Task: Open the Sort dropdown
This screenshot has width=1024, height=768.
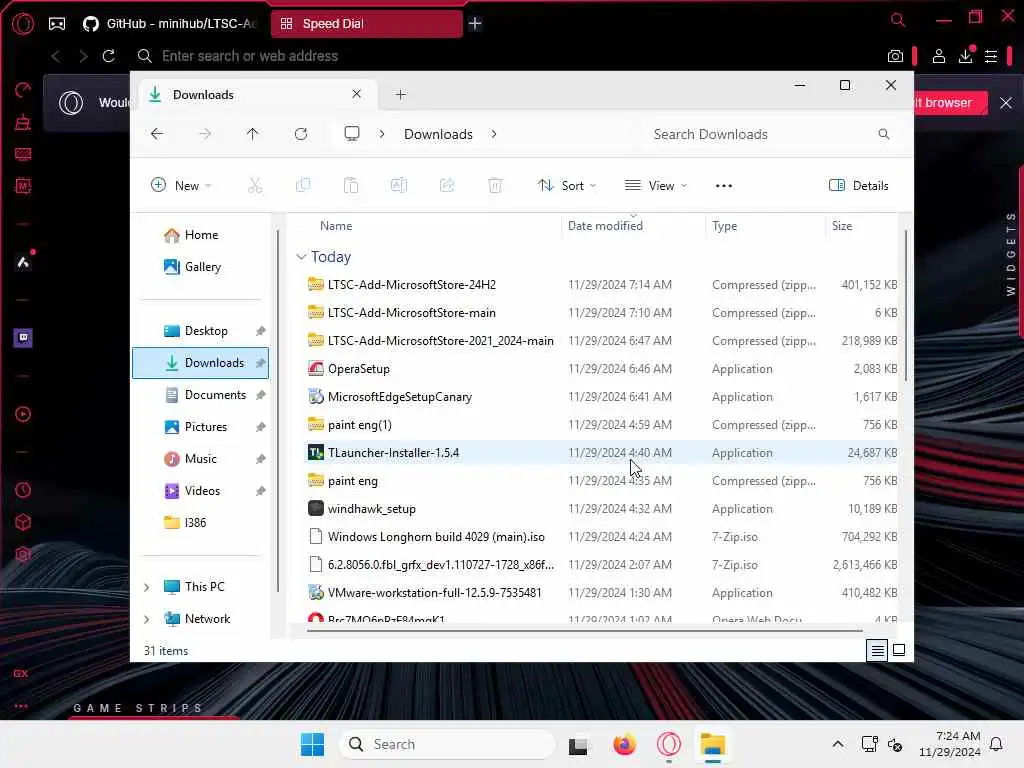Action: click(566, 185)
